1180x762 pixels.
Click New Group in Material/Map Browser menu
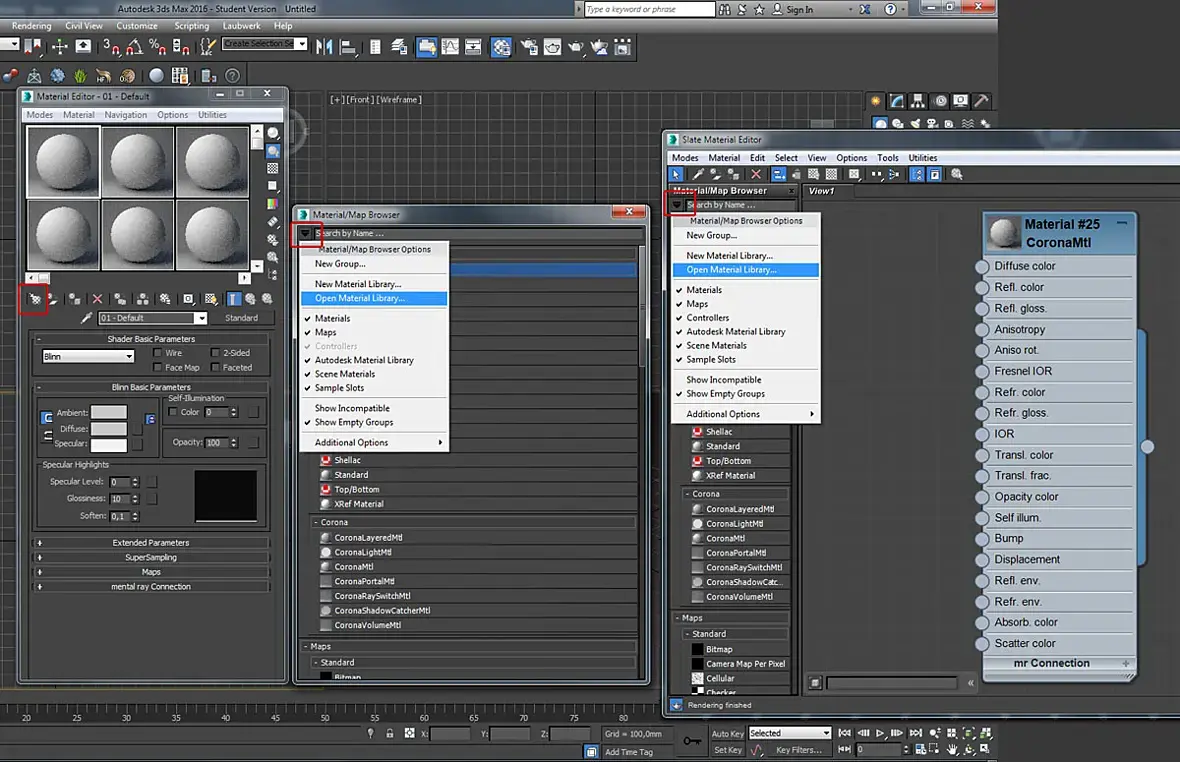click(x=340, y=264)
